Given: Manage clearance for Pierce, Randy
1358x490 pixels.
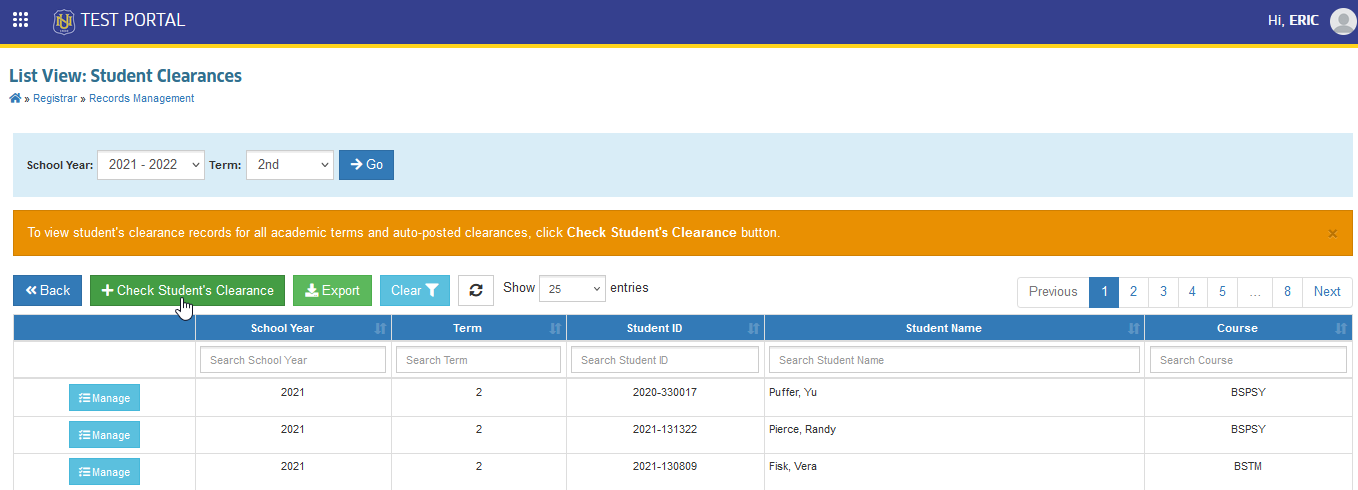Looking at the screenshot, I should point(104,435).
